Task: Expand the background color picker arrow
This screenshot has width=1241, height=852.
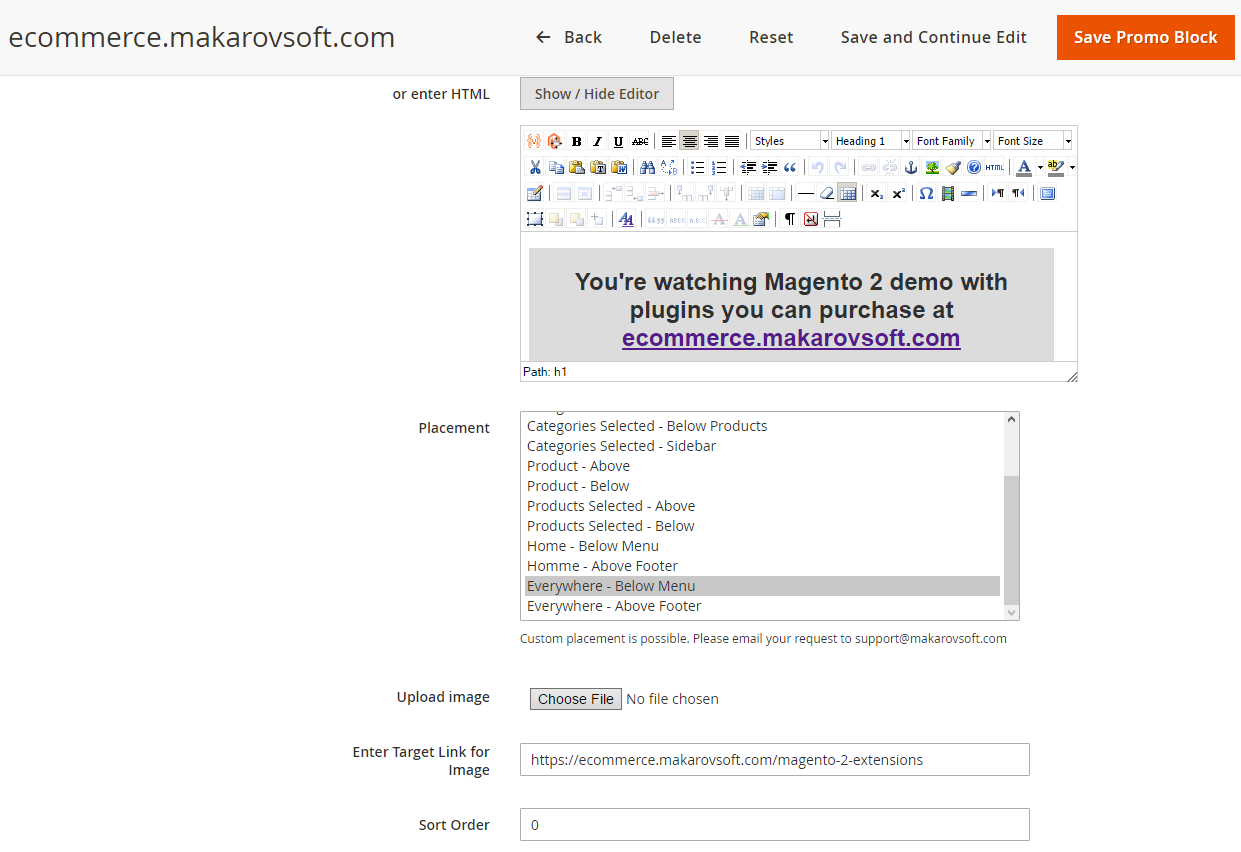Action: click(x=1072, y=167)
